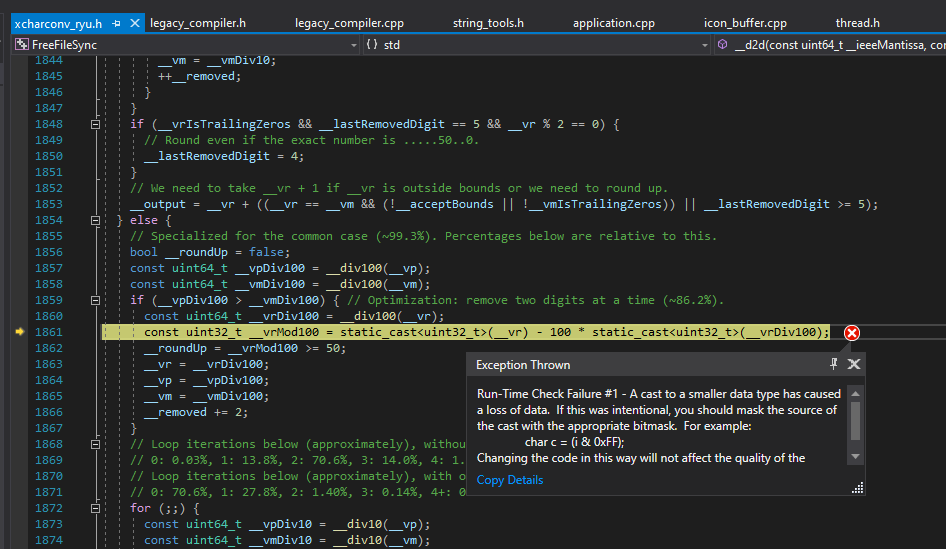Switch to the legacy_compiler.h tab

198,24
